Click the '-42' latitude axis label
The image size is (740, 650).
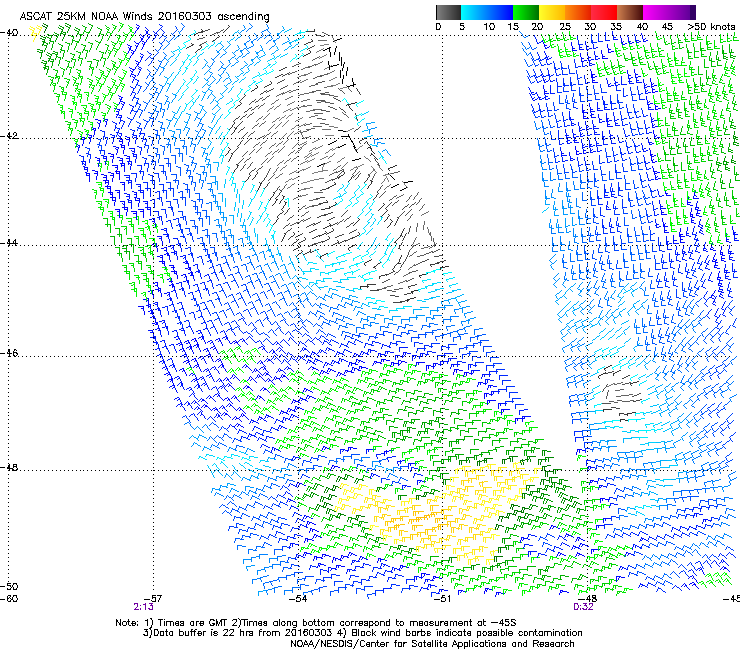coord(9,135)
